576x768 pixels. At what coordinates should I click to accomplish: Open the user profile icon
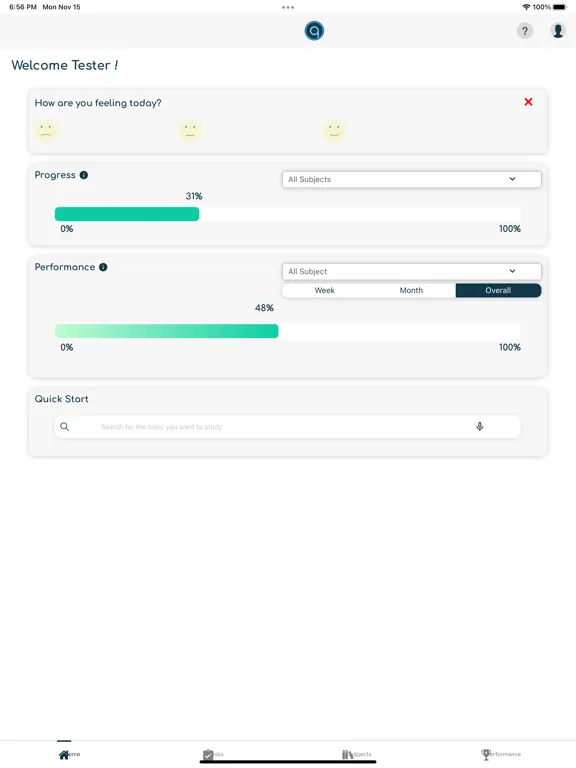click(x=558, y=31)
